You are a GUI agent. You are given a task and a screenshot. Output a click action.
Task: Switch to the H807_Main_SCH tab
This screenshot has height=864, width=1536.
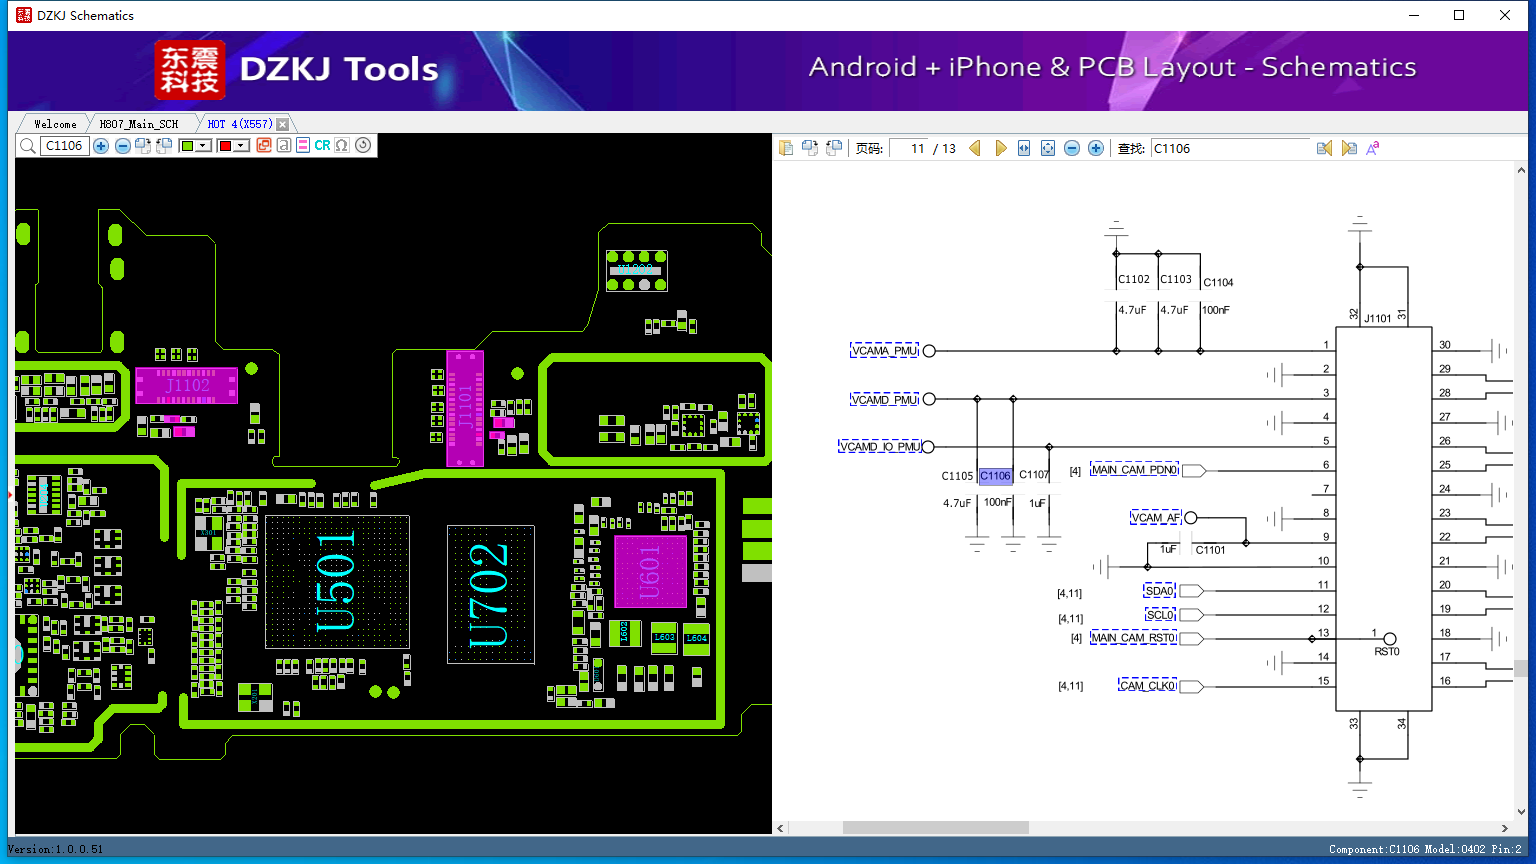click(x=138, y=124)
